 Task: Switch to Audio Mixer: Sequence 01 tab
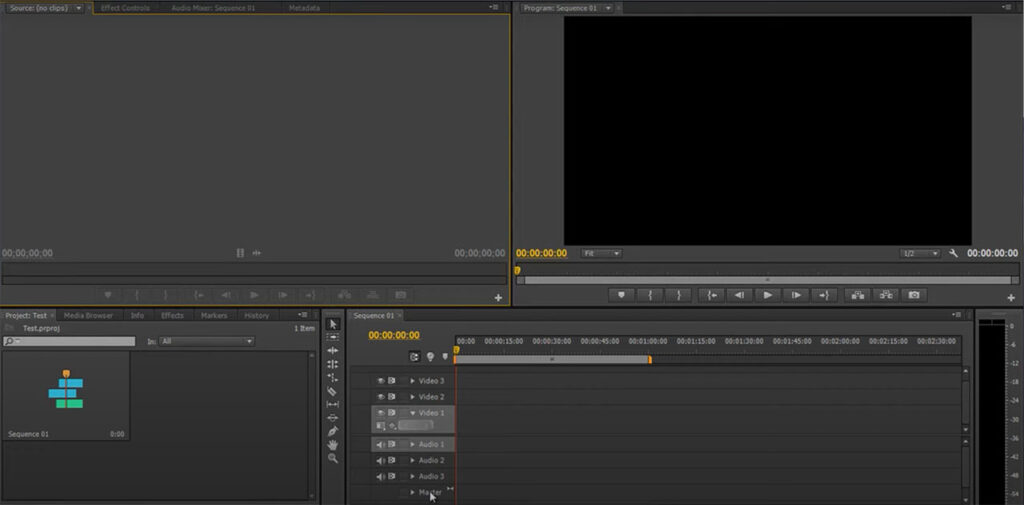(213, 8)
